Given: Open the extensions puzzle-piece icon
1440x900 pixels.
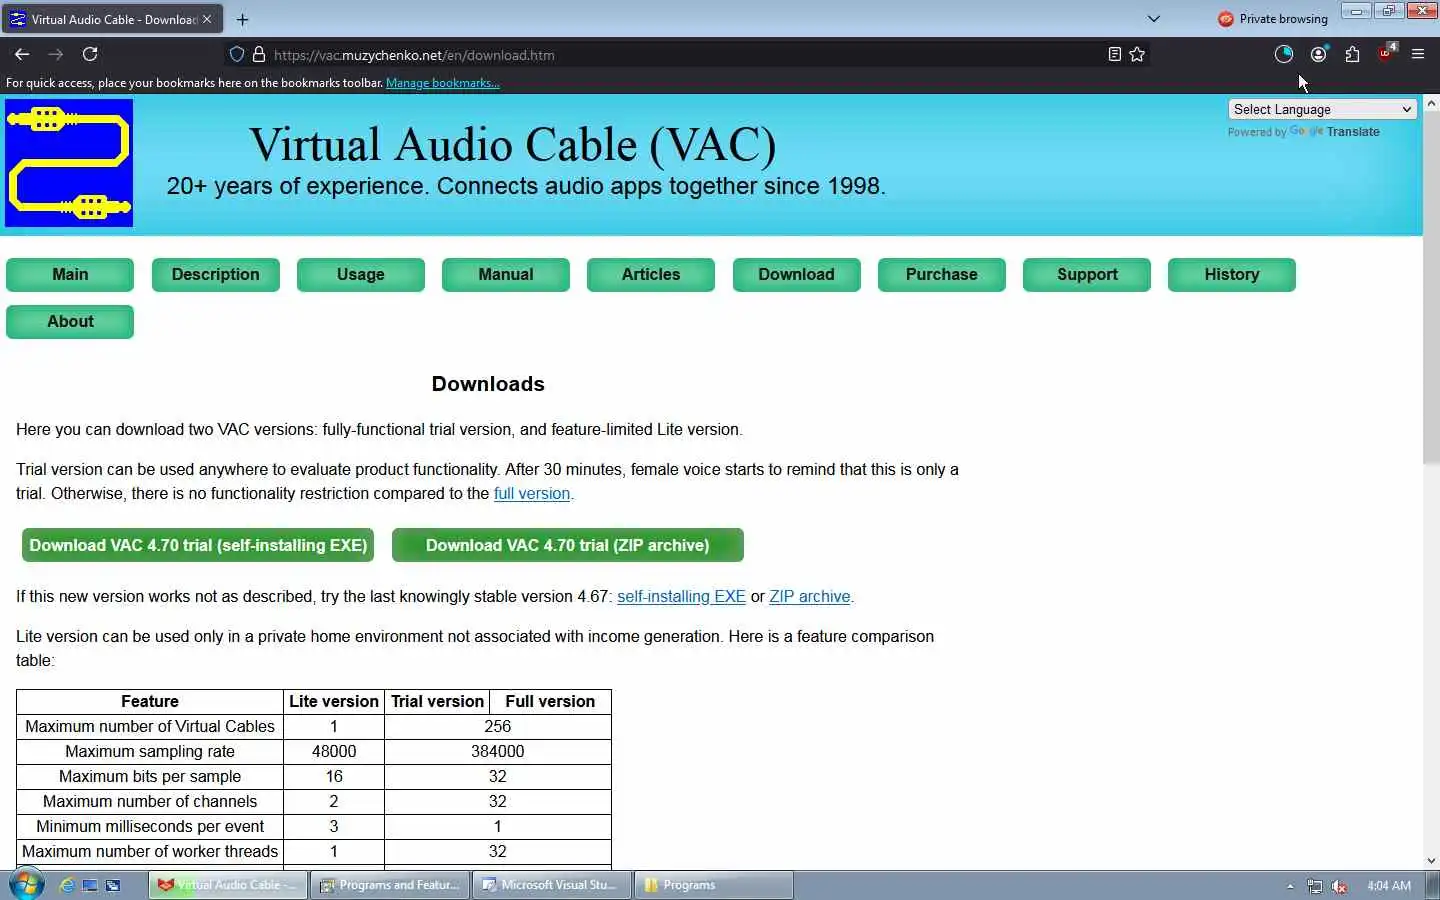Looking at the screenshot, I should point(1352,54).
